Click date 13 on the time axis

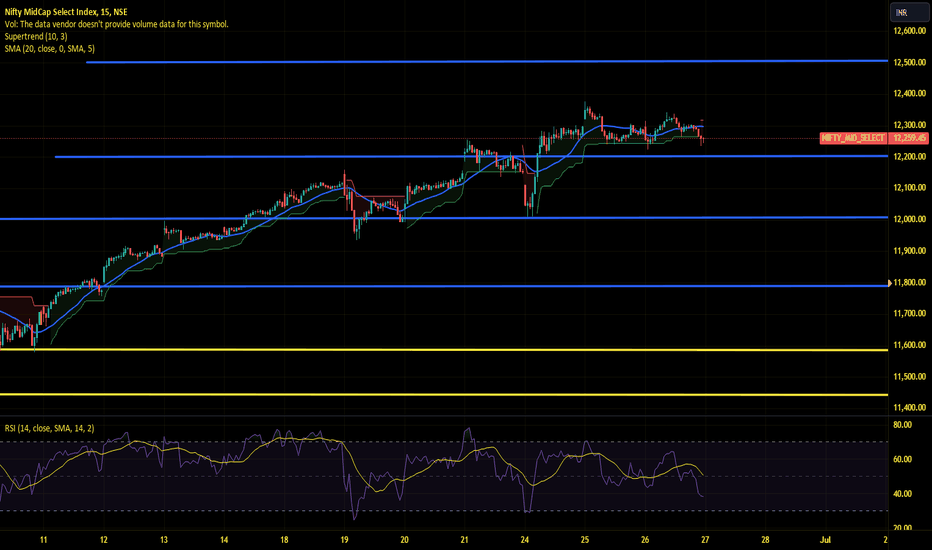(x=163, y=540)
